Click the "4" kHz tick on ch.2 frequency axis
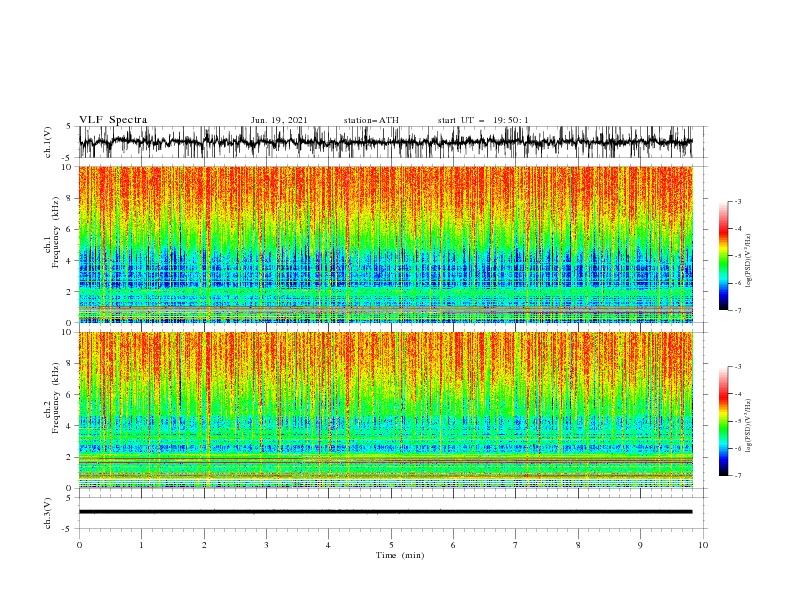 69,426
